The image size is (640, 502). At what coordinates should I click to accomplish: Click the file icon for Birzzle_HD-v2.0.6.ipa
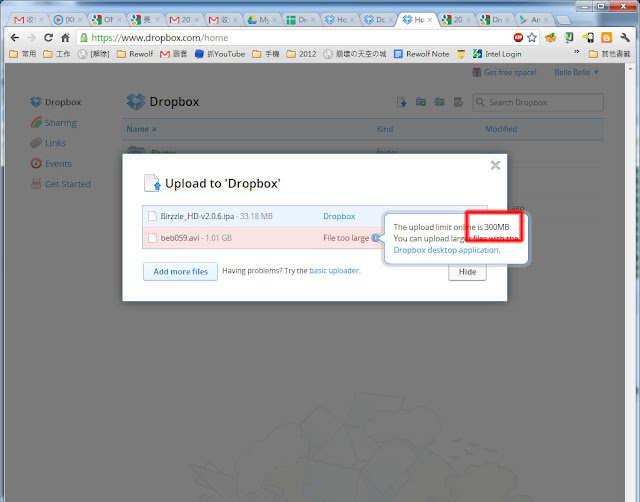(152, 216)
